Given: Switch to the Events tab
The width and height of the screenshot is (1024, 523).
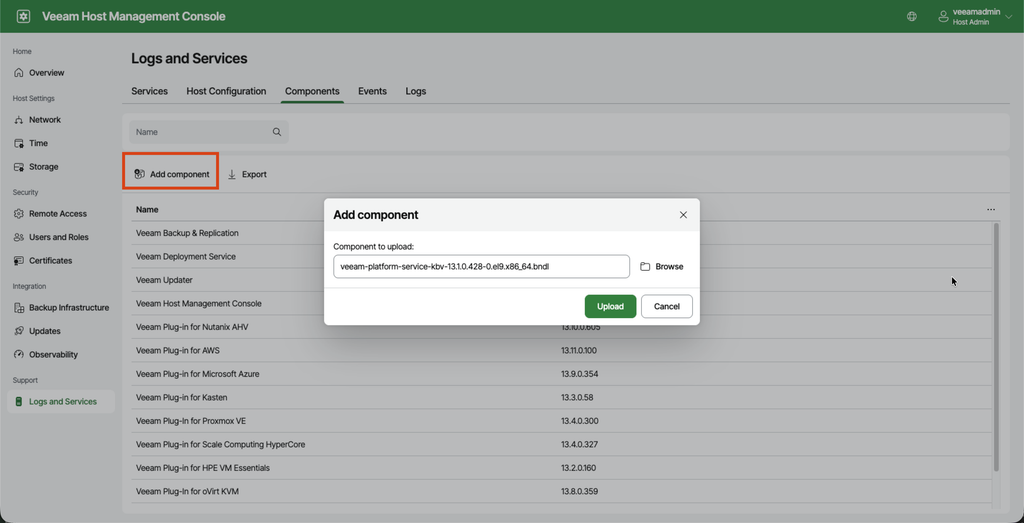Looking at the screenshot, I should [372, 91].
